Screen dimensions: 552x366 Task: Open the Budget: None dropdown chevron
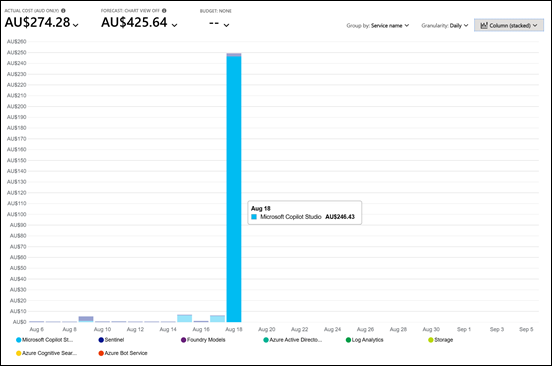[226, 25]
